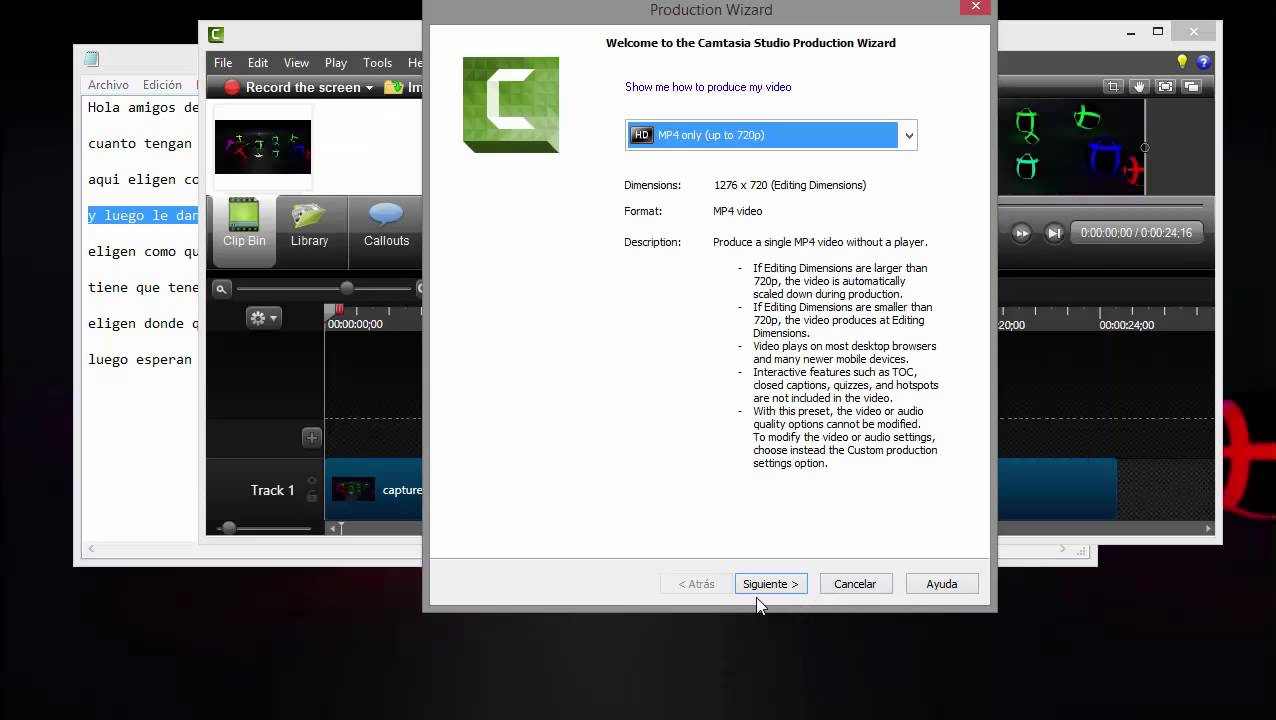Click the Import media folder icon
Viewport: 1276px width, 720px height.
(x=393, y=87)
